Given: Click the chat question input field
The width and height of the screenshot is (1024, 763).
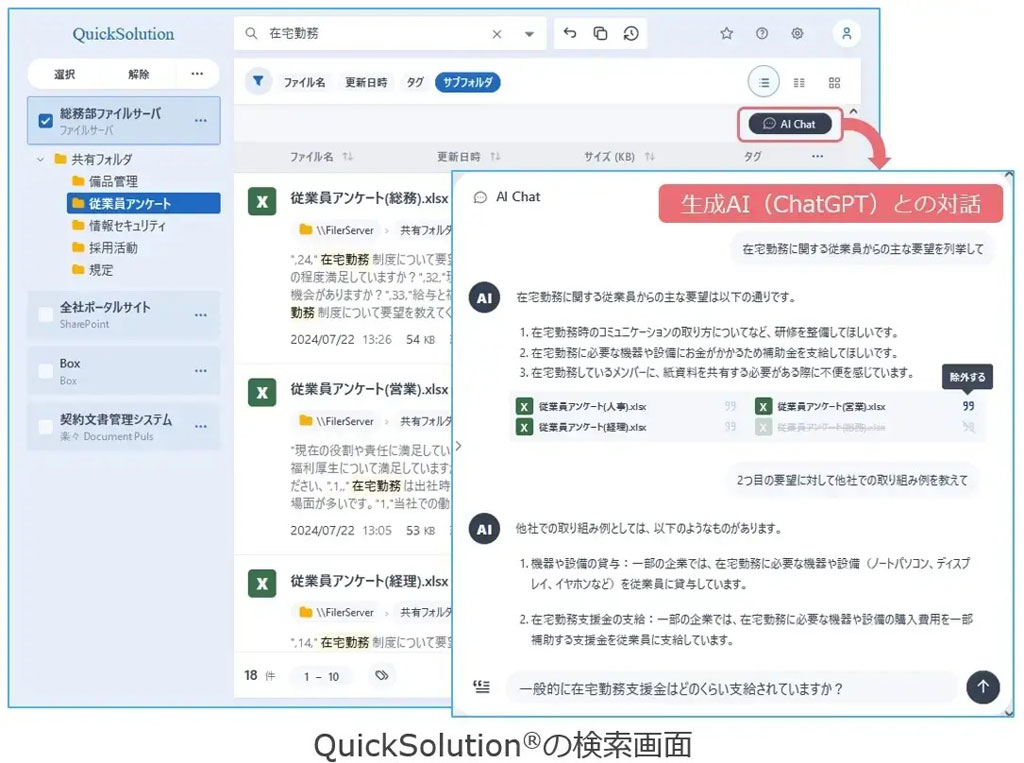Looking at the screenshot, I should (x=700, y=687).
